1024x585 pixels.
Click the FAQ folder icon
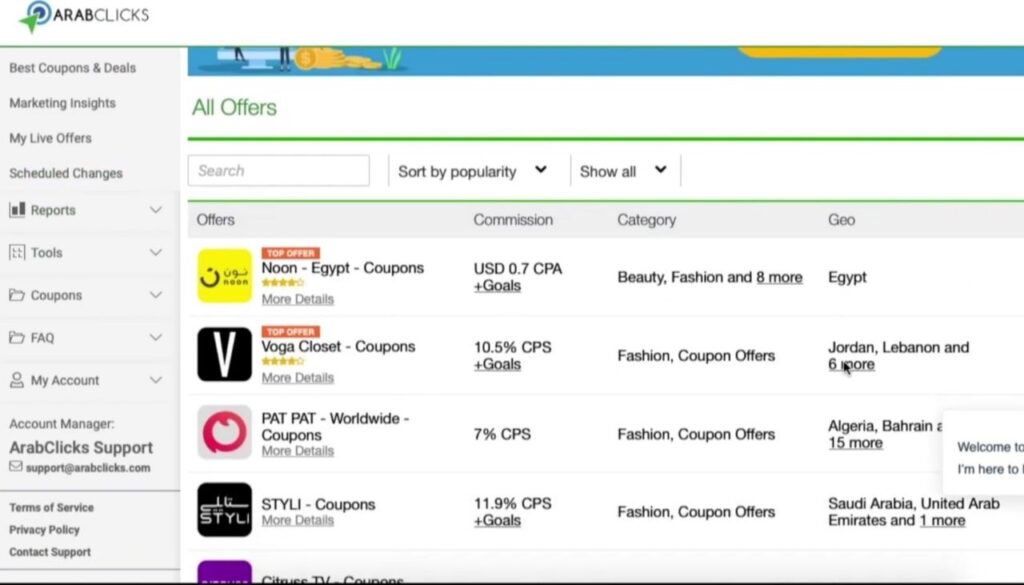(17, 338)
